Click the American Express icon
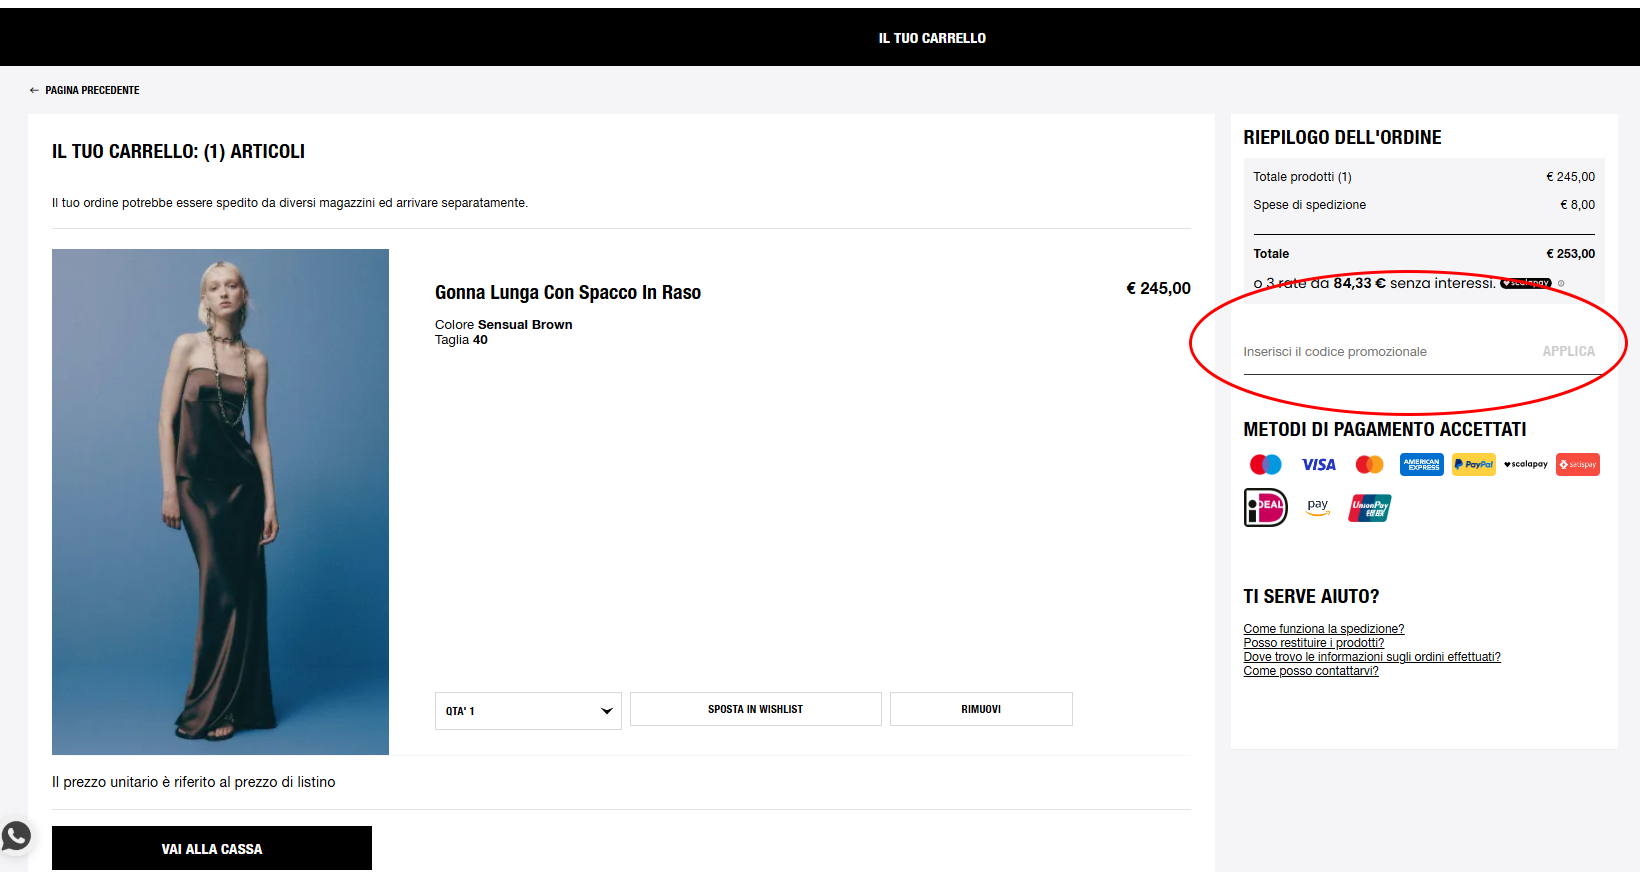This screenshot has width=1640, height=872. pos(1421,464)
